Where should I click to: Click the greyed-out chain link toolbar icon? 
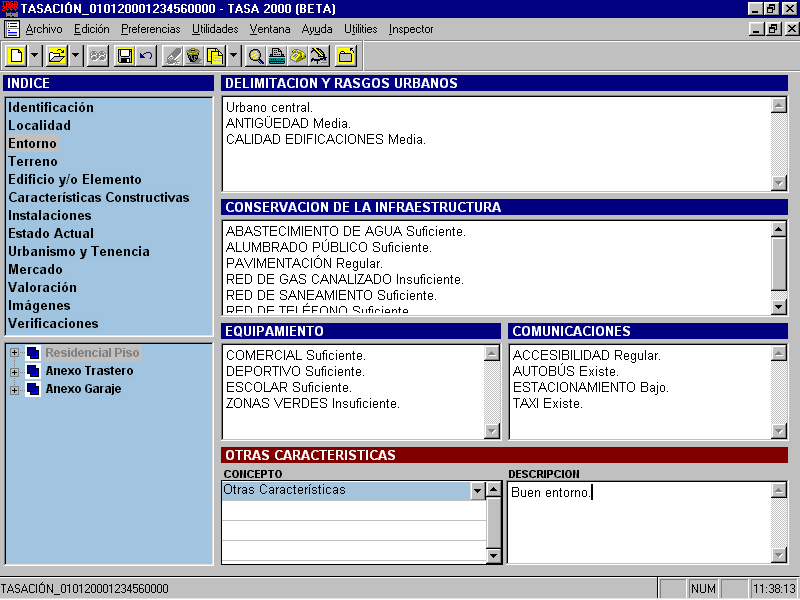[98, 56]
